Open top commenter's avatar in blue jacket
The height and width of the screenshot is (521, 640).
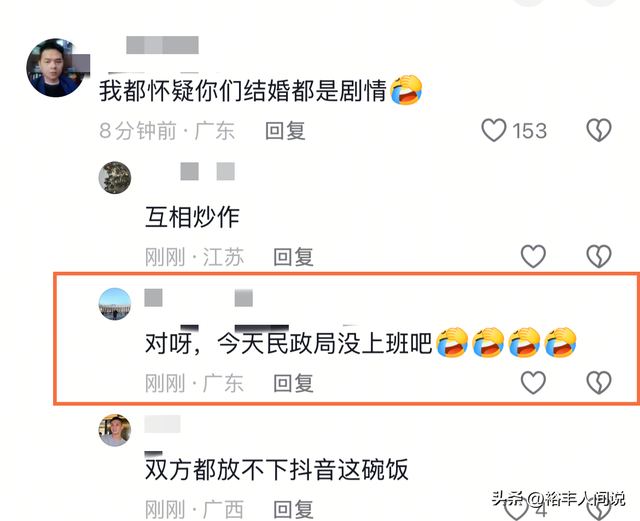[x=56, y=68]
